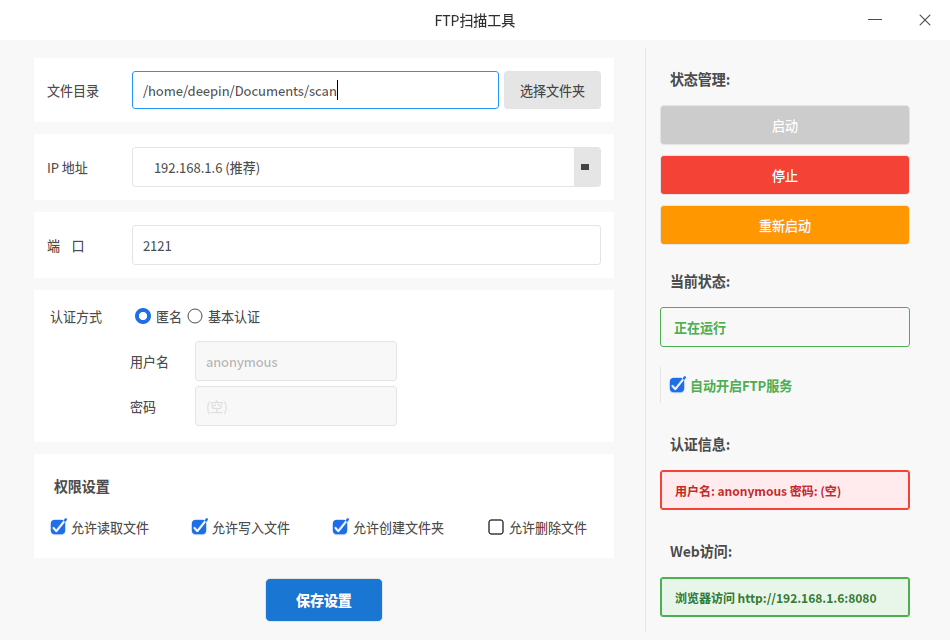Click the blue 保存设置 button

click(x=324, y=600)
